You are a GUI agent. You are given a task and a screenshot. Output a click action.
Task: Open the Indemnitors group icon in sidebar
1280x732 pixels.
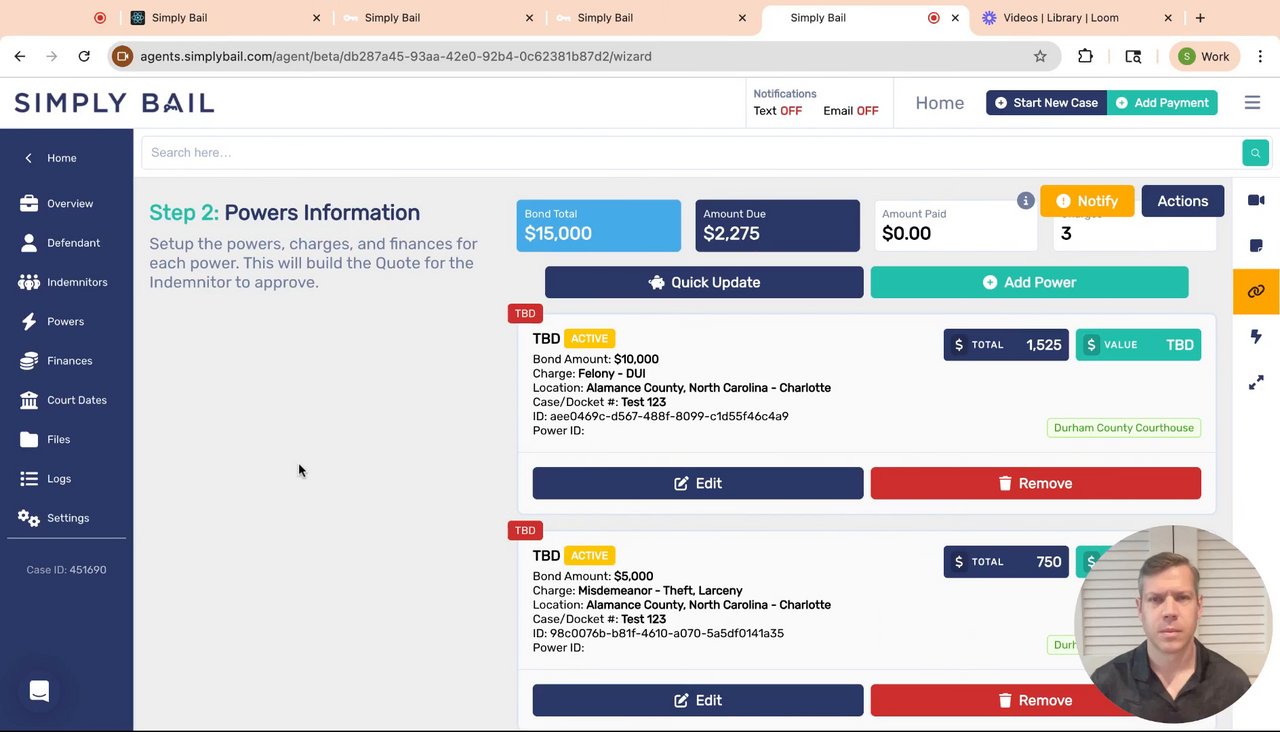coord(29,282)
